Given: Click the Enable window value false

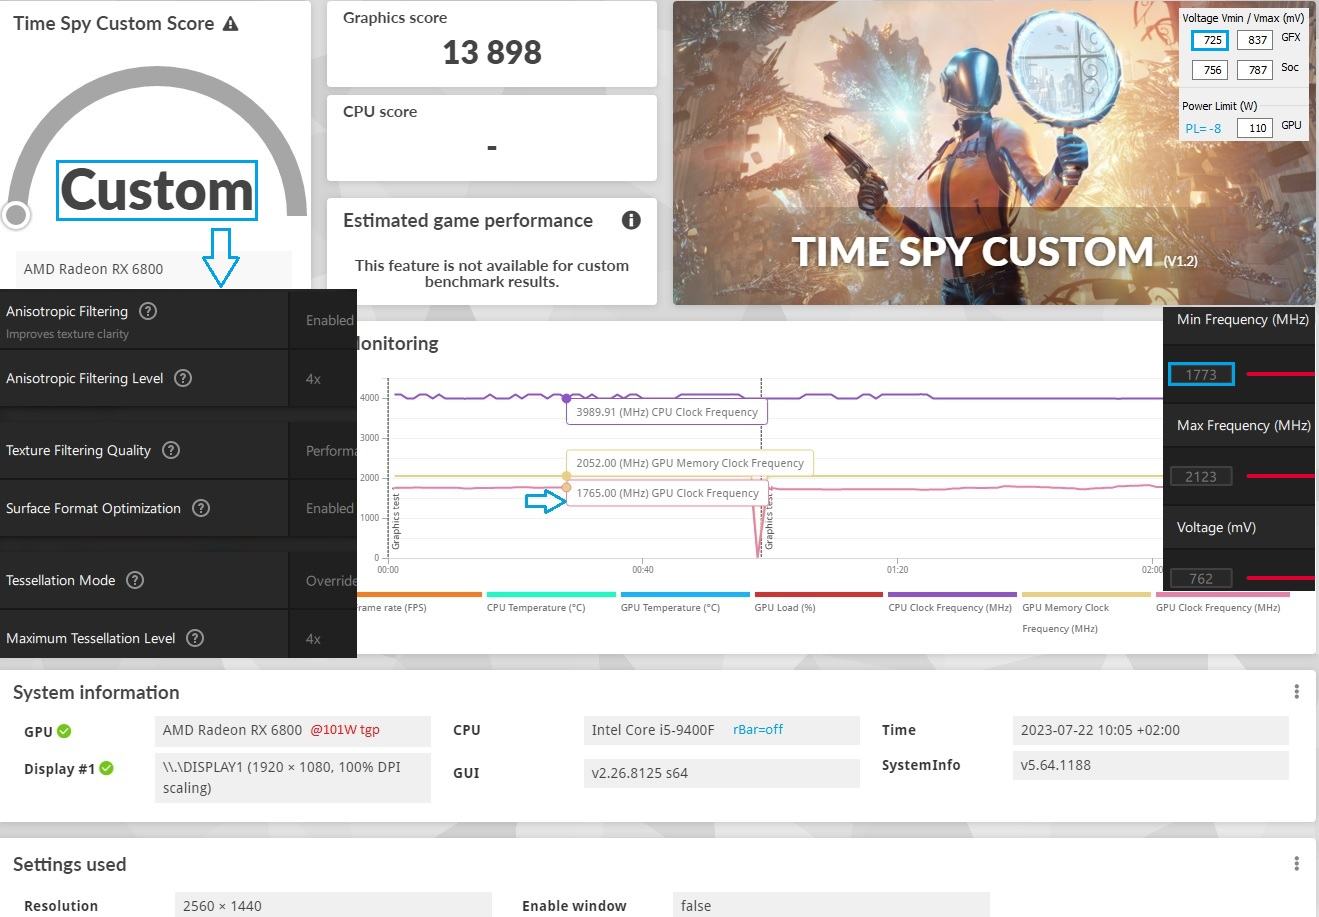Looking at the screenshot, I should click(x=696, y=906).
